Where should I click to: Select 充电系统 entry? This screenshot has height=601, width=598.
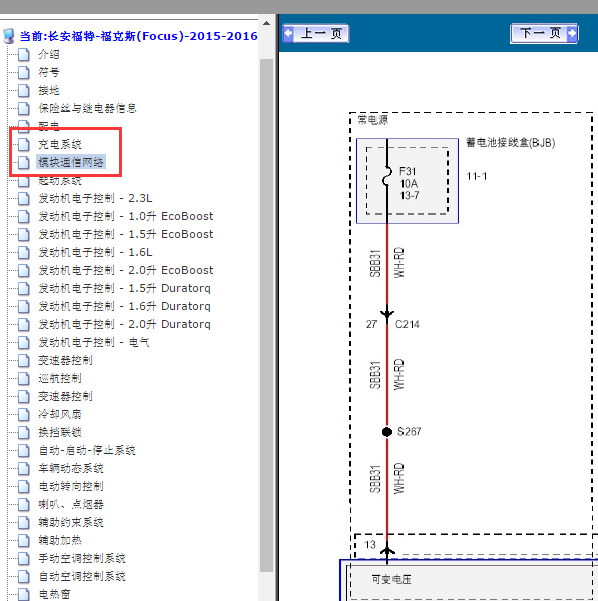60,145
